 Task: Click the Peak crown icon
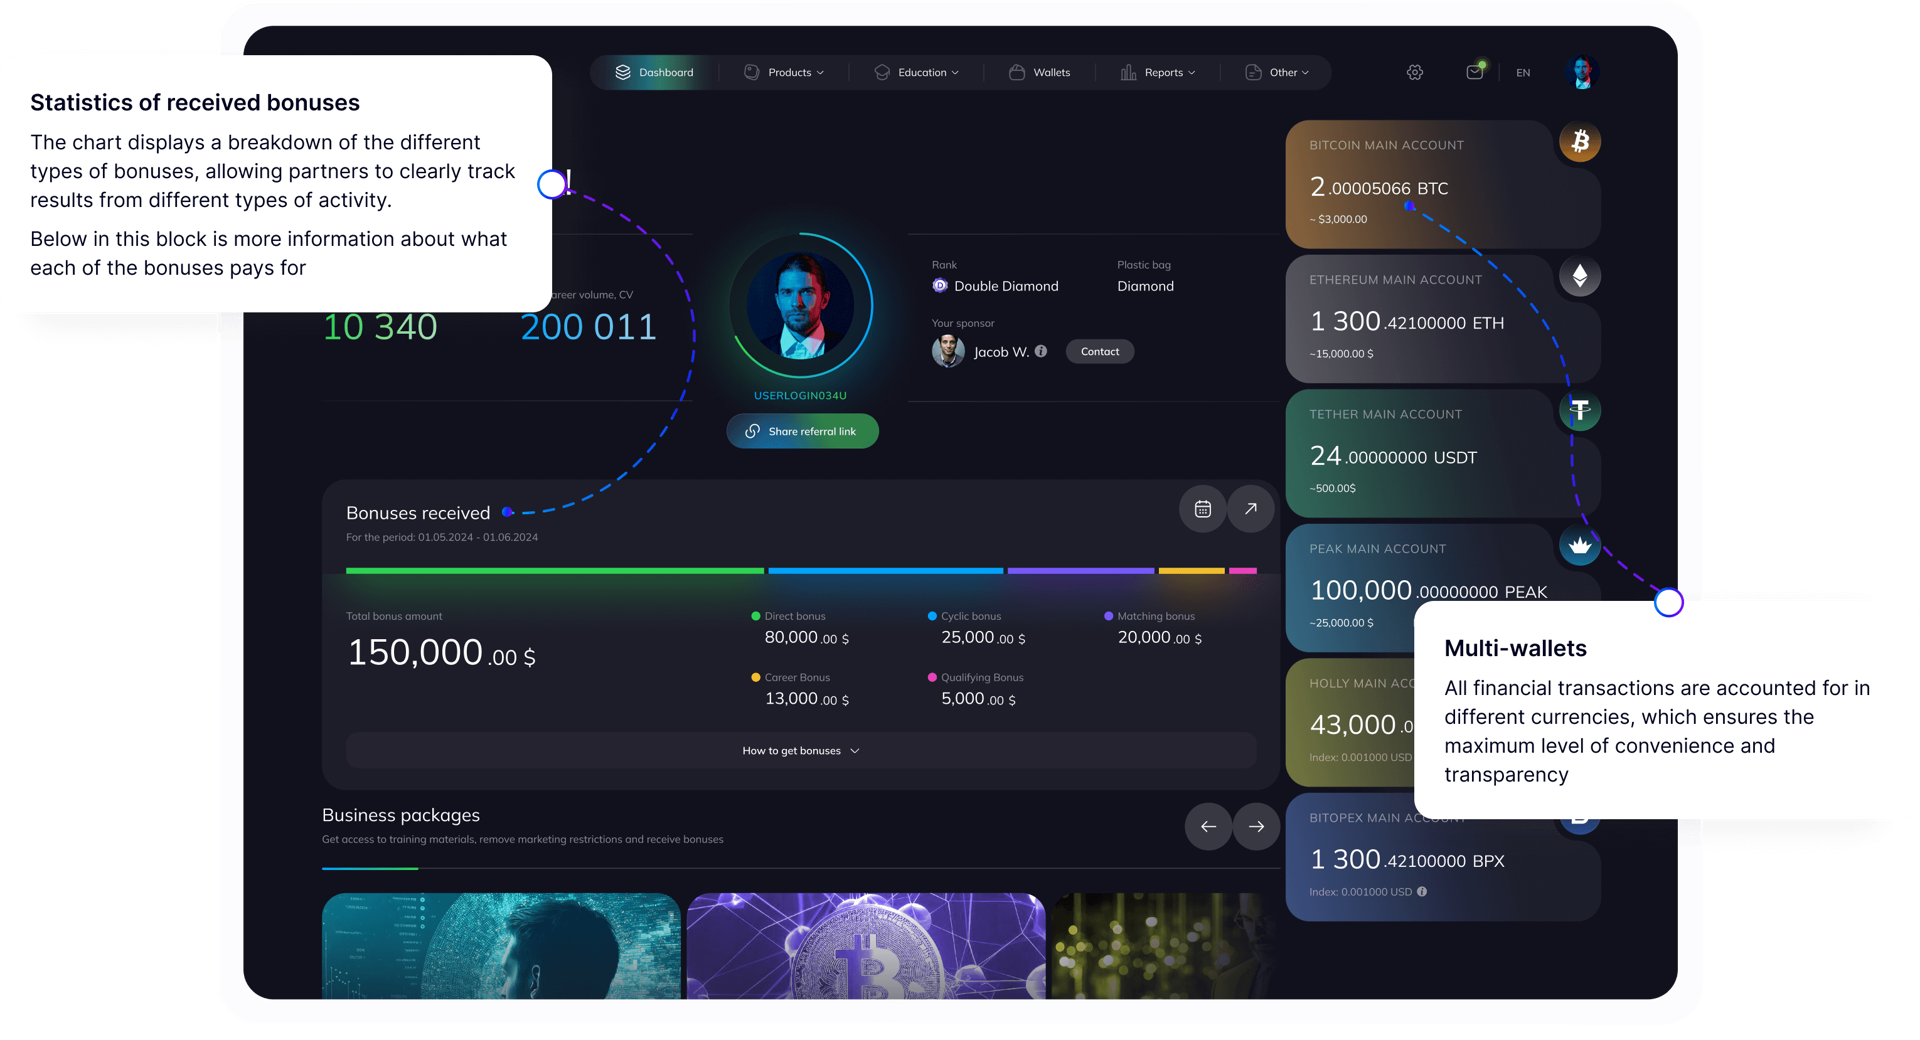[1580, 545]
